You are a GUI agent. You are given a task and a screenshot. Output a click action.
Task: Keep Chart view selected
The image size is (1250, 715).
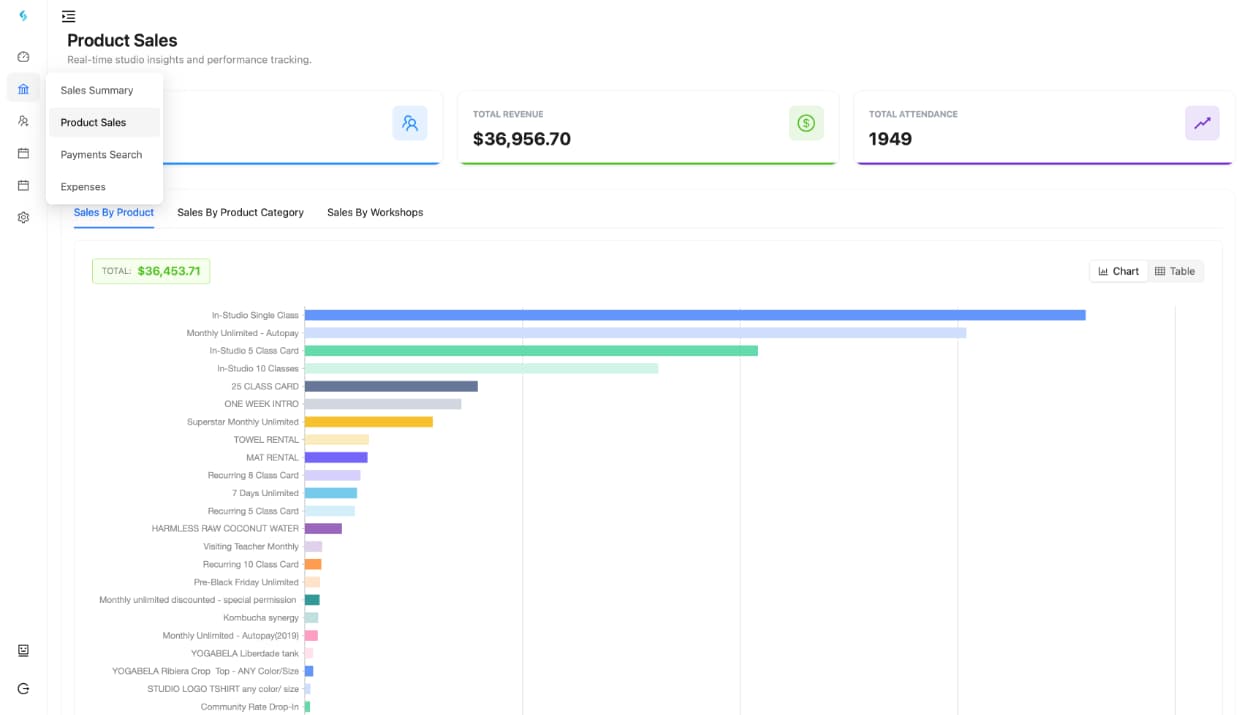pyautogui.click(x=1118, y=271)
